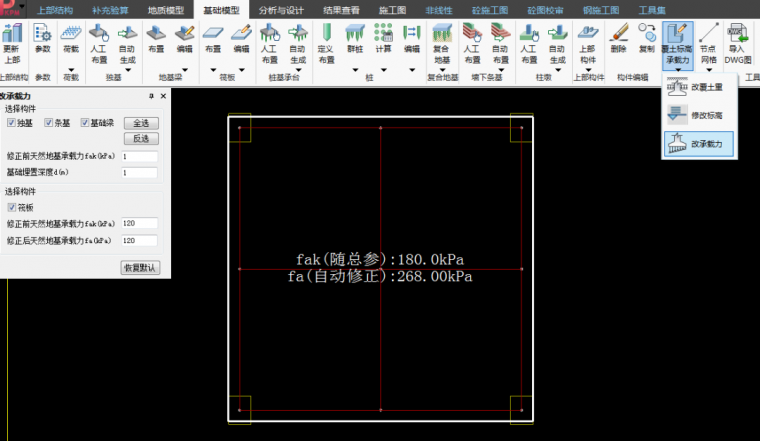Click the 恢复默认 restore defaults button
The height and width of the screenshot is (441, 760).
click(140, 267)
